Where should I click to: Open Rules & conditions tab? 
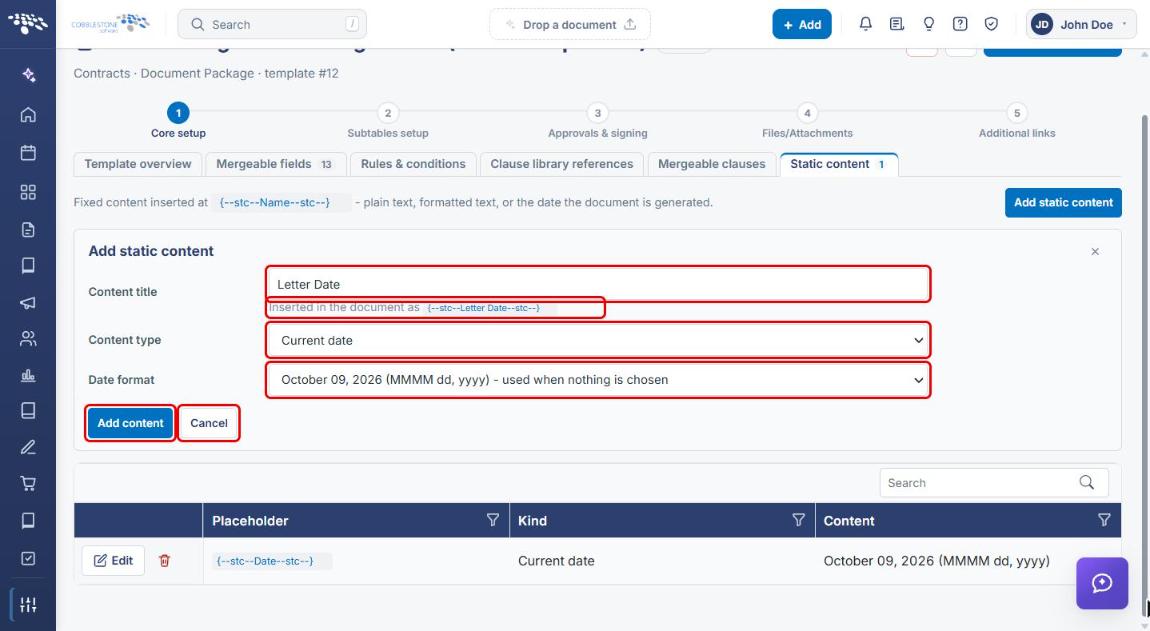(413, 164)
